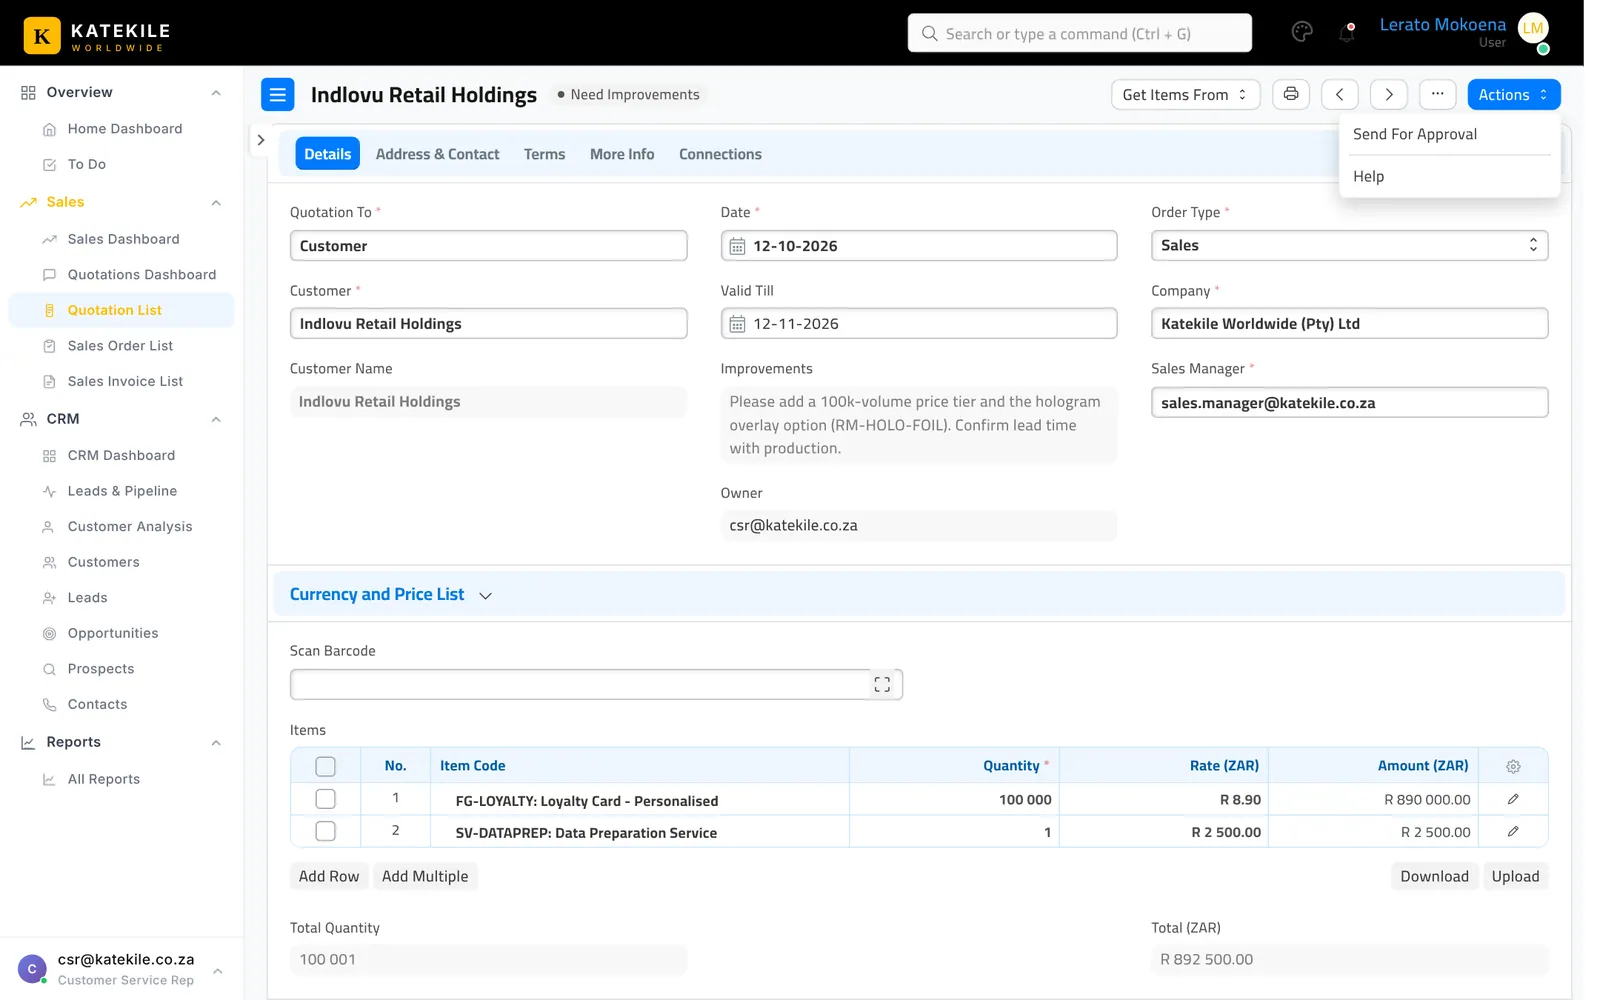1600x1000 pixels.
Task: Click Lerato Mokoena user avatar
Action: 1533,29
